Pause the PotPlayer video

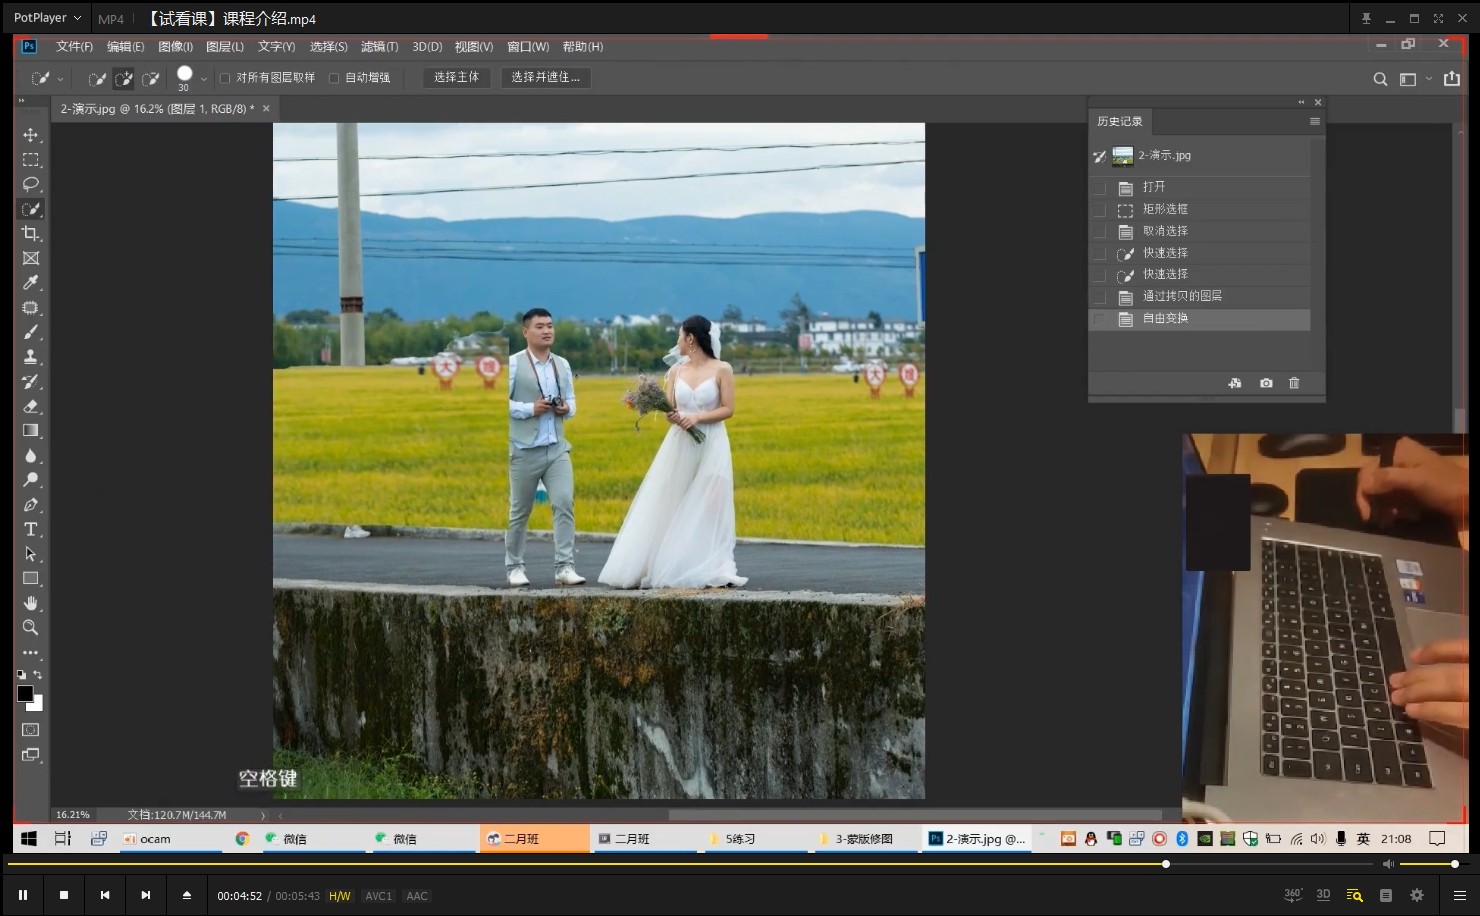tap(23, 895)
